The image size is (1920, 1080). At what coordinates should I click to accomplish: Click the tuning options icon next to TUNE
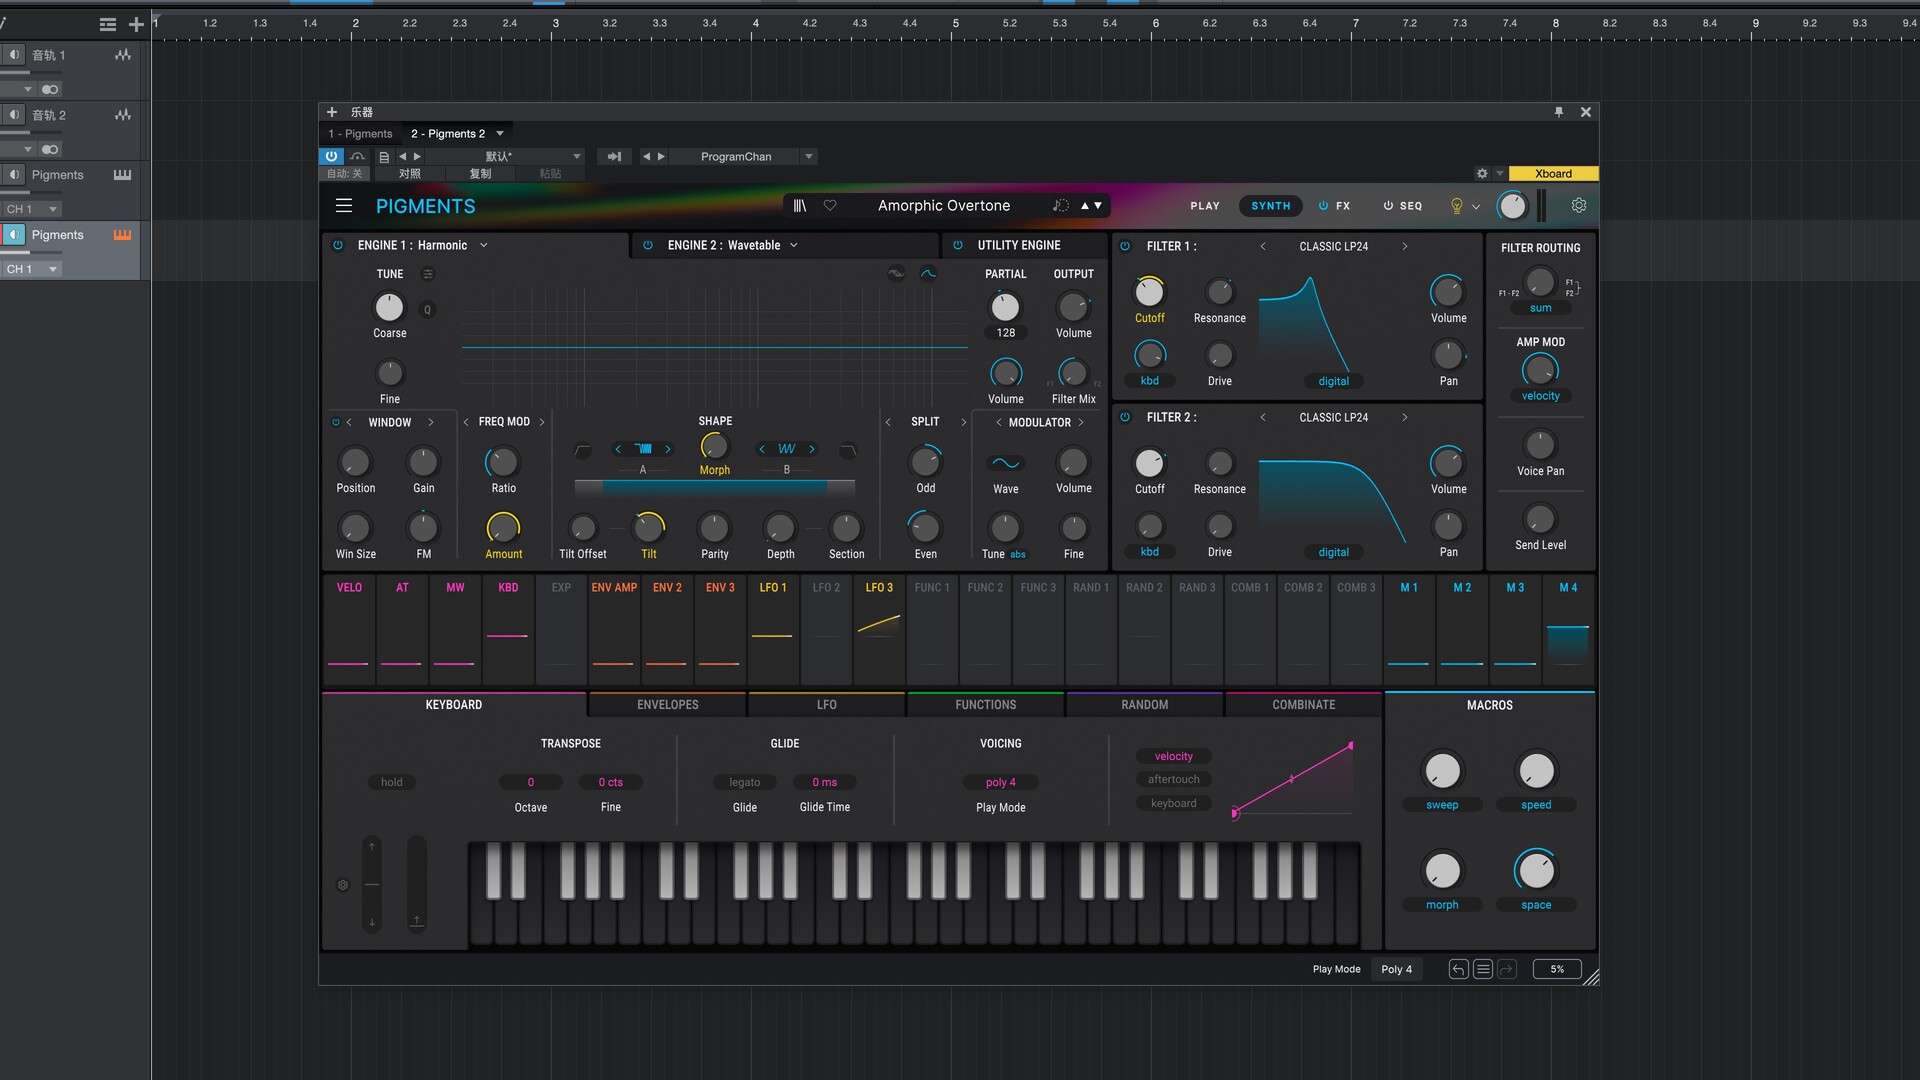(428, 274)
